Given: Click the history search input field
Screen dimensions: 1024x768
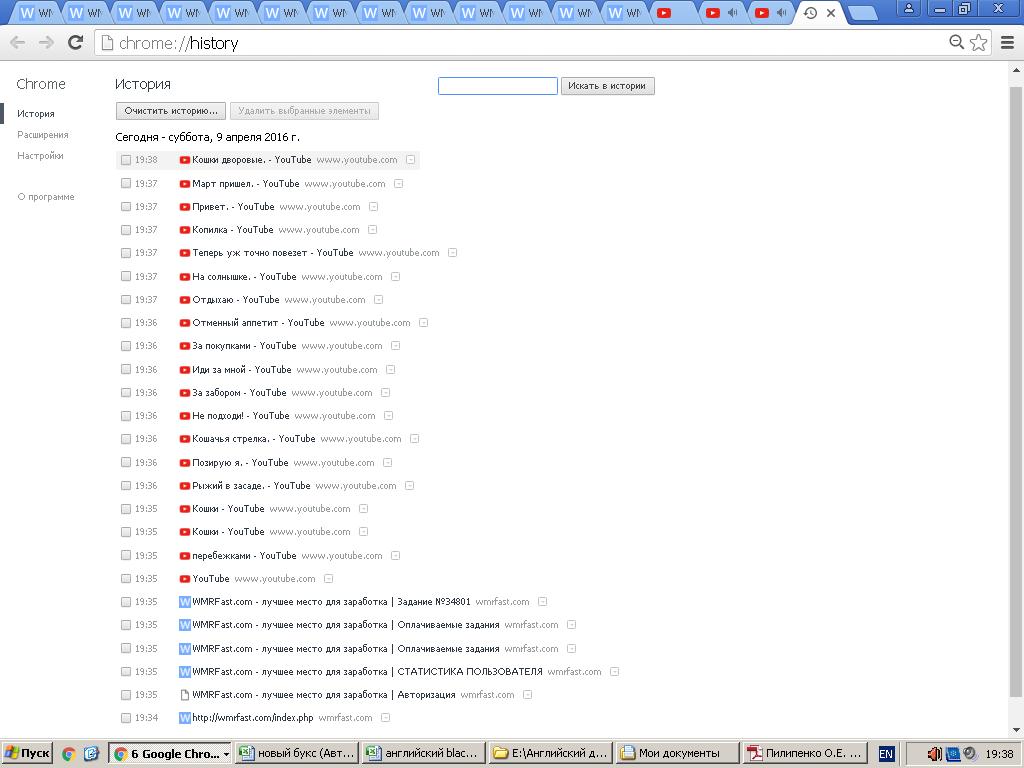Looking at the screenshot, I should tap(498, 86).
